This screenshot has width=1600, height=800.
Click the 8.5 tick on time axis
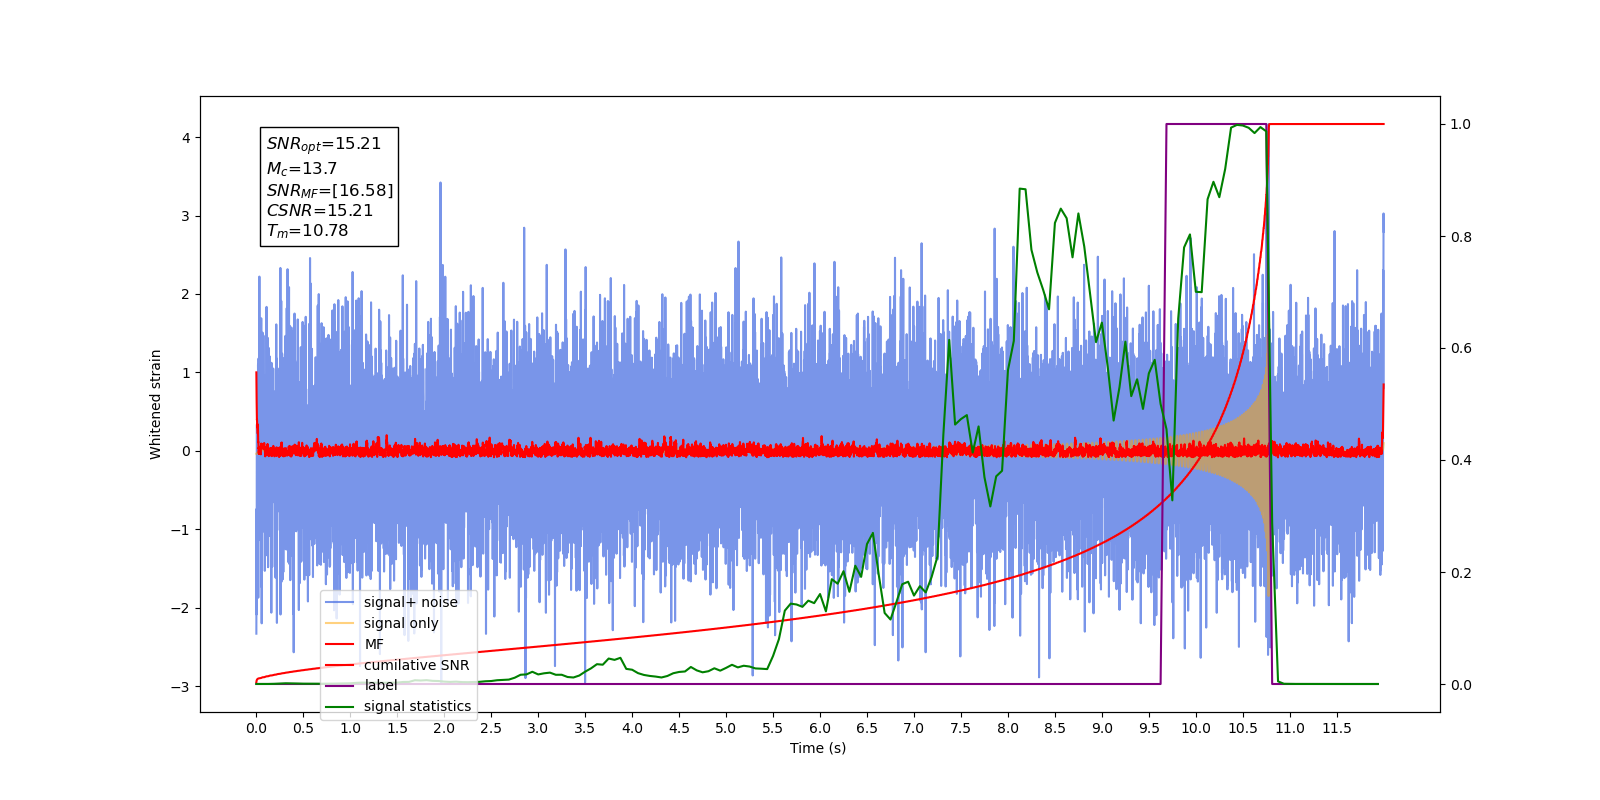tap(1055, 728)
